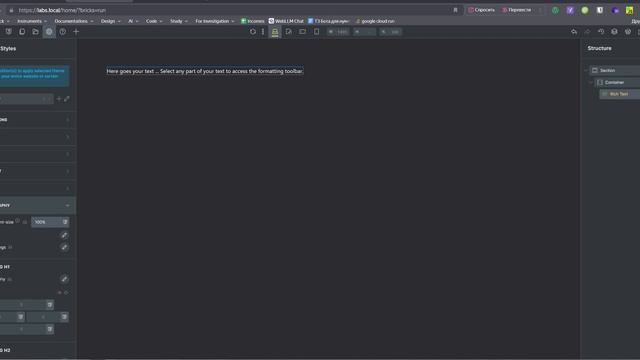This screenshot has height=360, width=640.
Task: Expand the third collapsed settings group chevron
Action: coord(68,154)
